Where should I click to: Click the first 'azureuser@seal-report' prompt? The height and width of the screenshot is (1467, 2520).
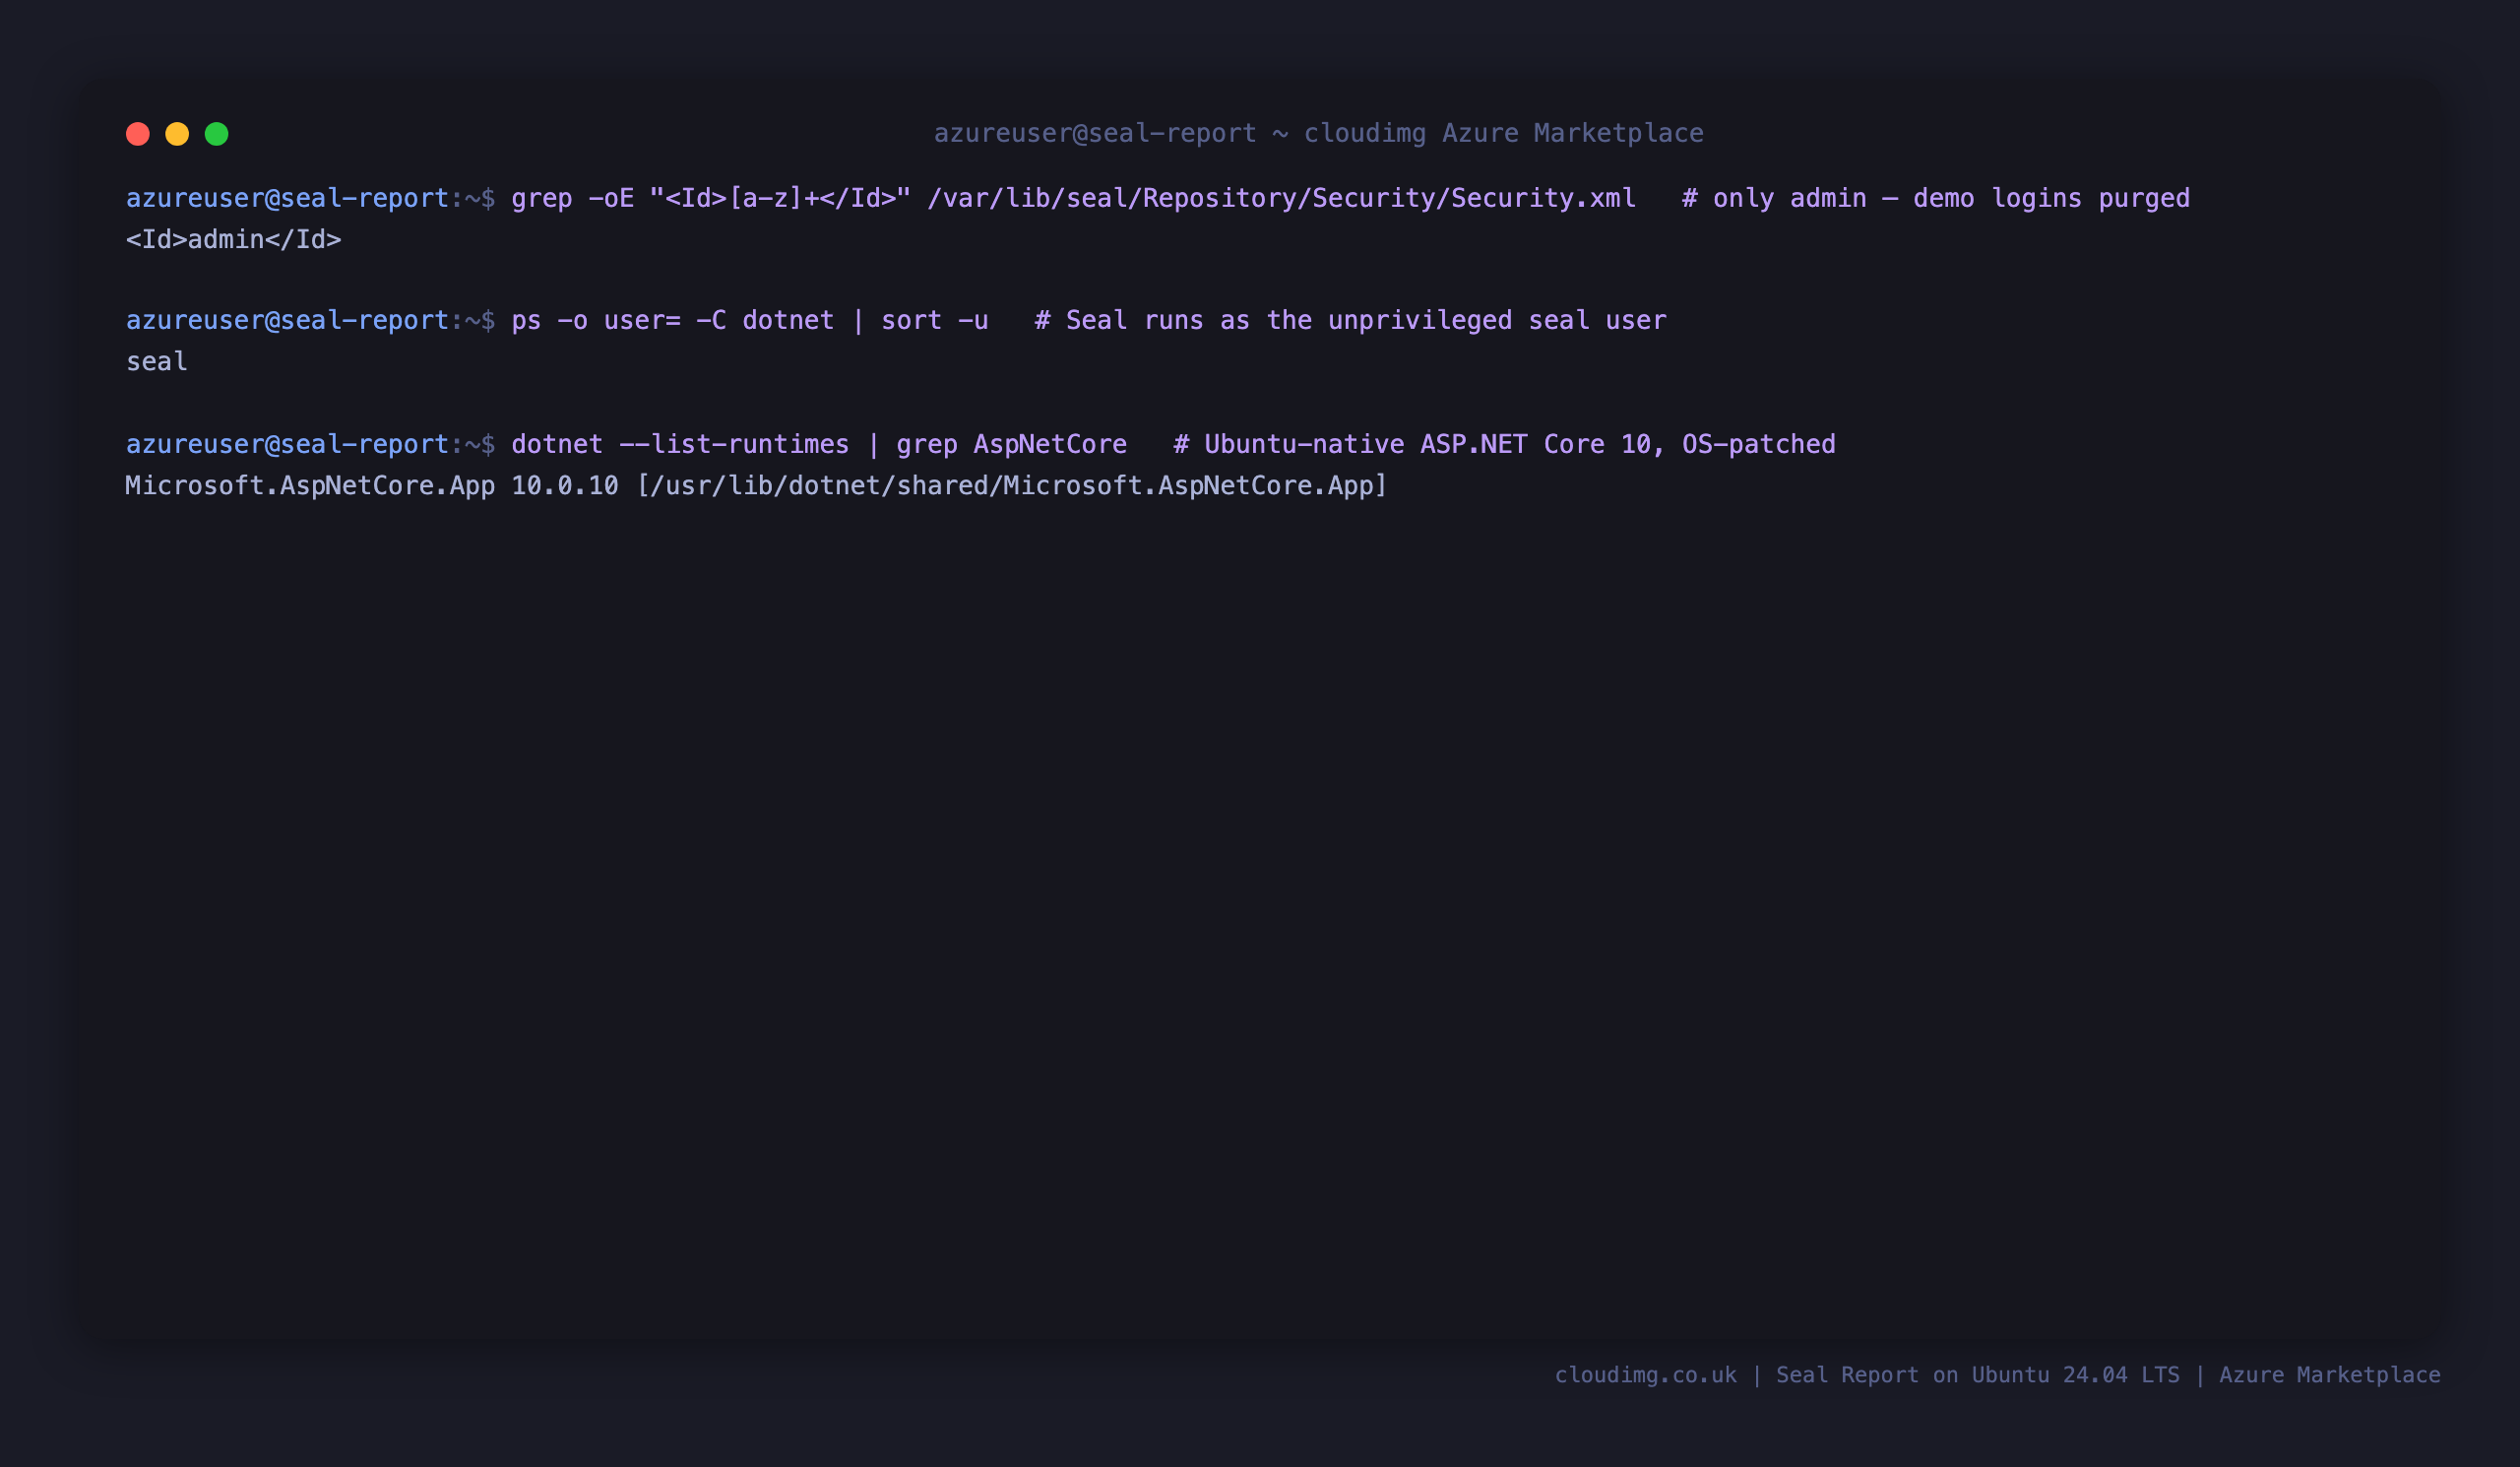310,198
